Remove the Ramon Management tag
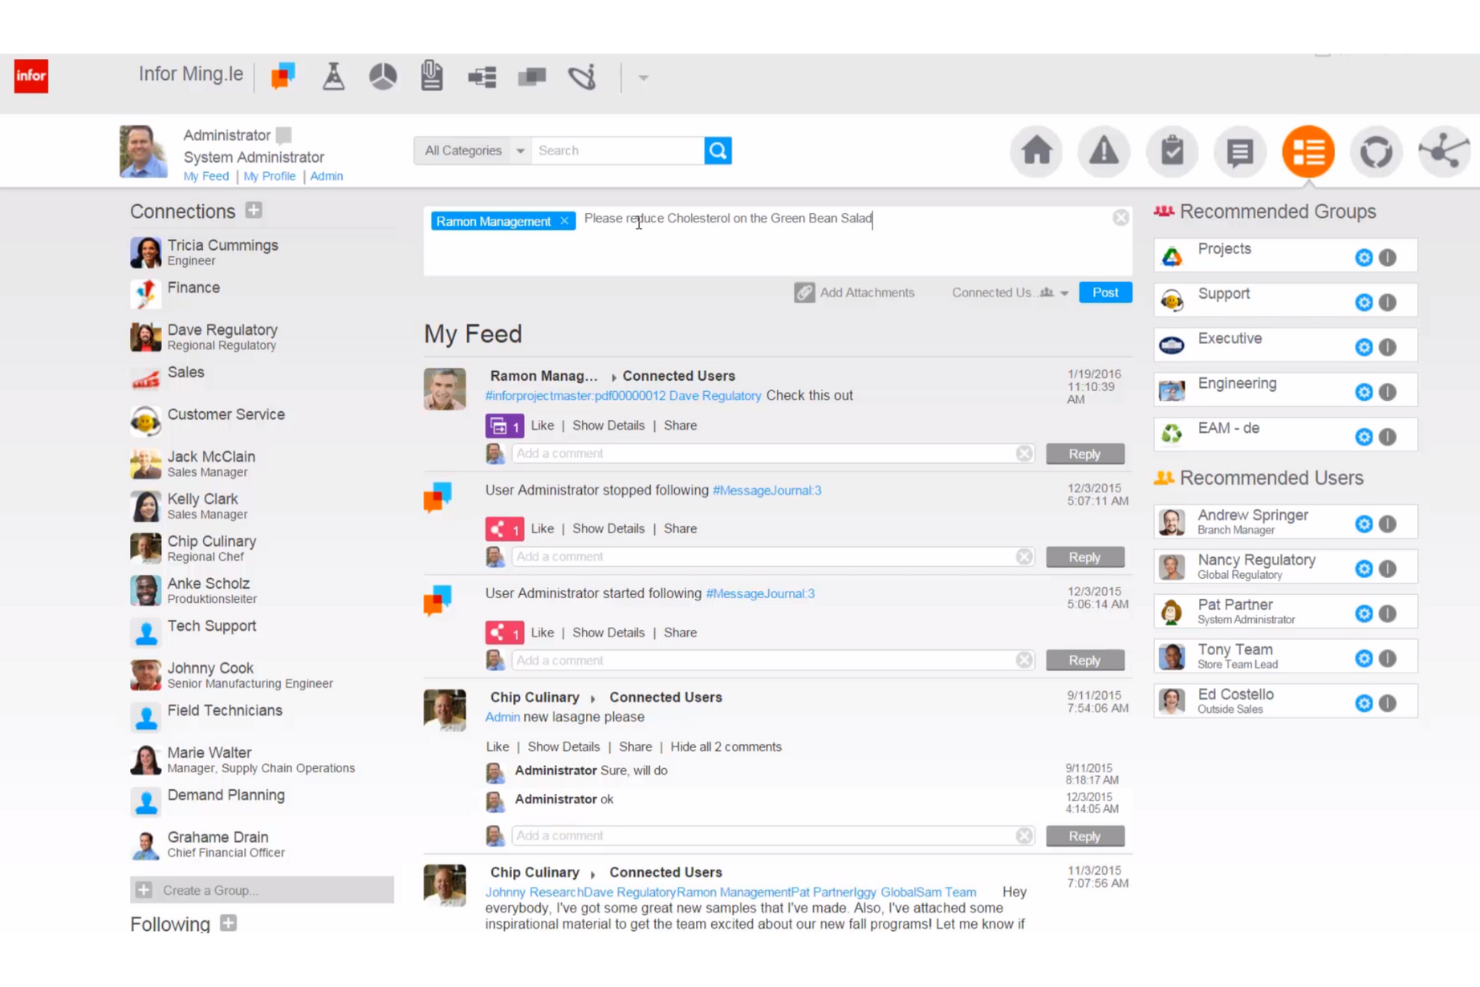 point(564,221)
